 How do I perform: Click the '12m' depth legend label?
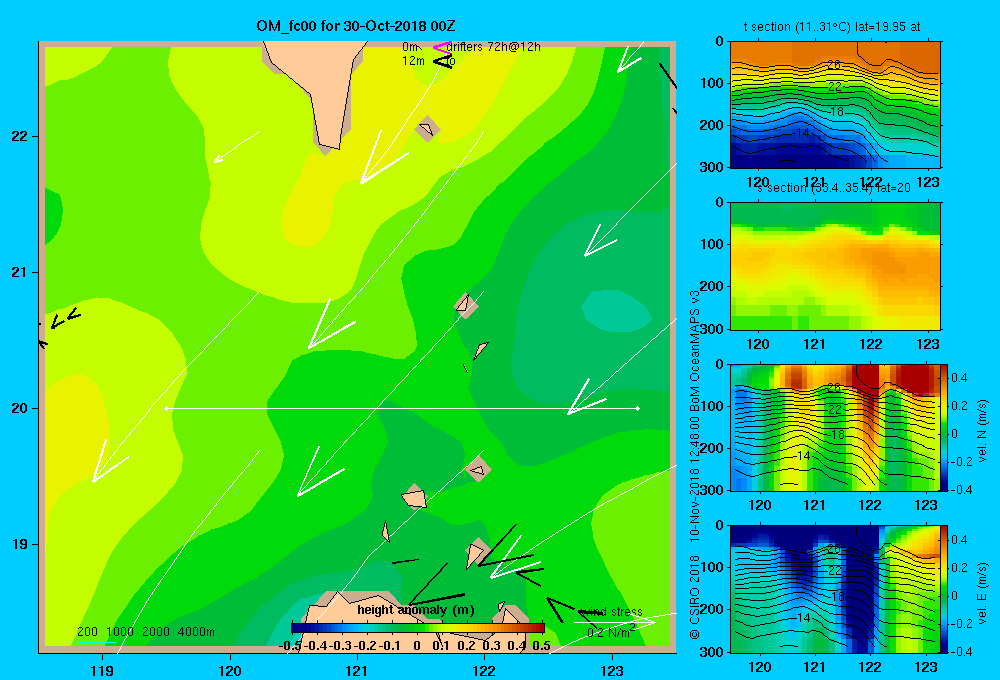(413, 61)
